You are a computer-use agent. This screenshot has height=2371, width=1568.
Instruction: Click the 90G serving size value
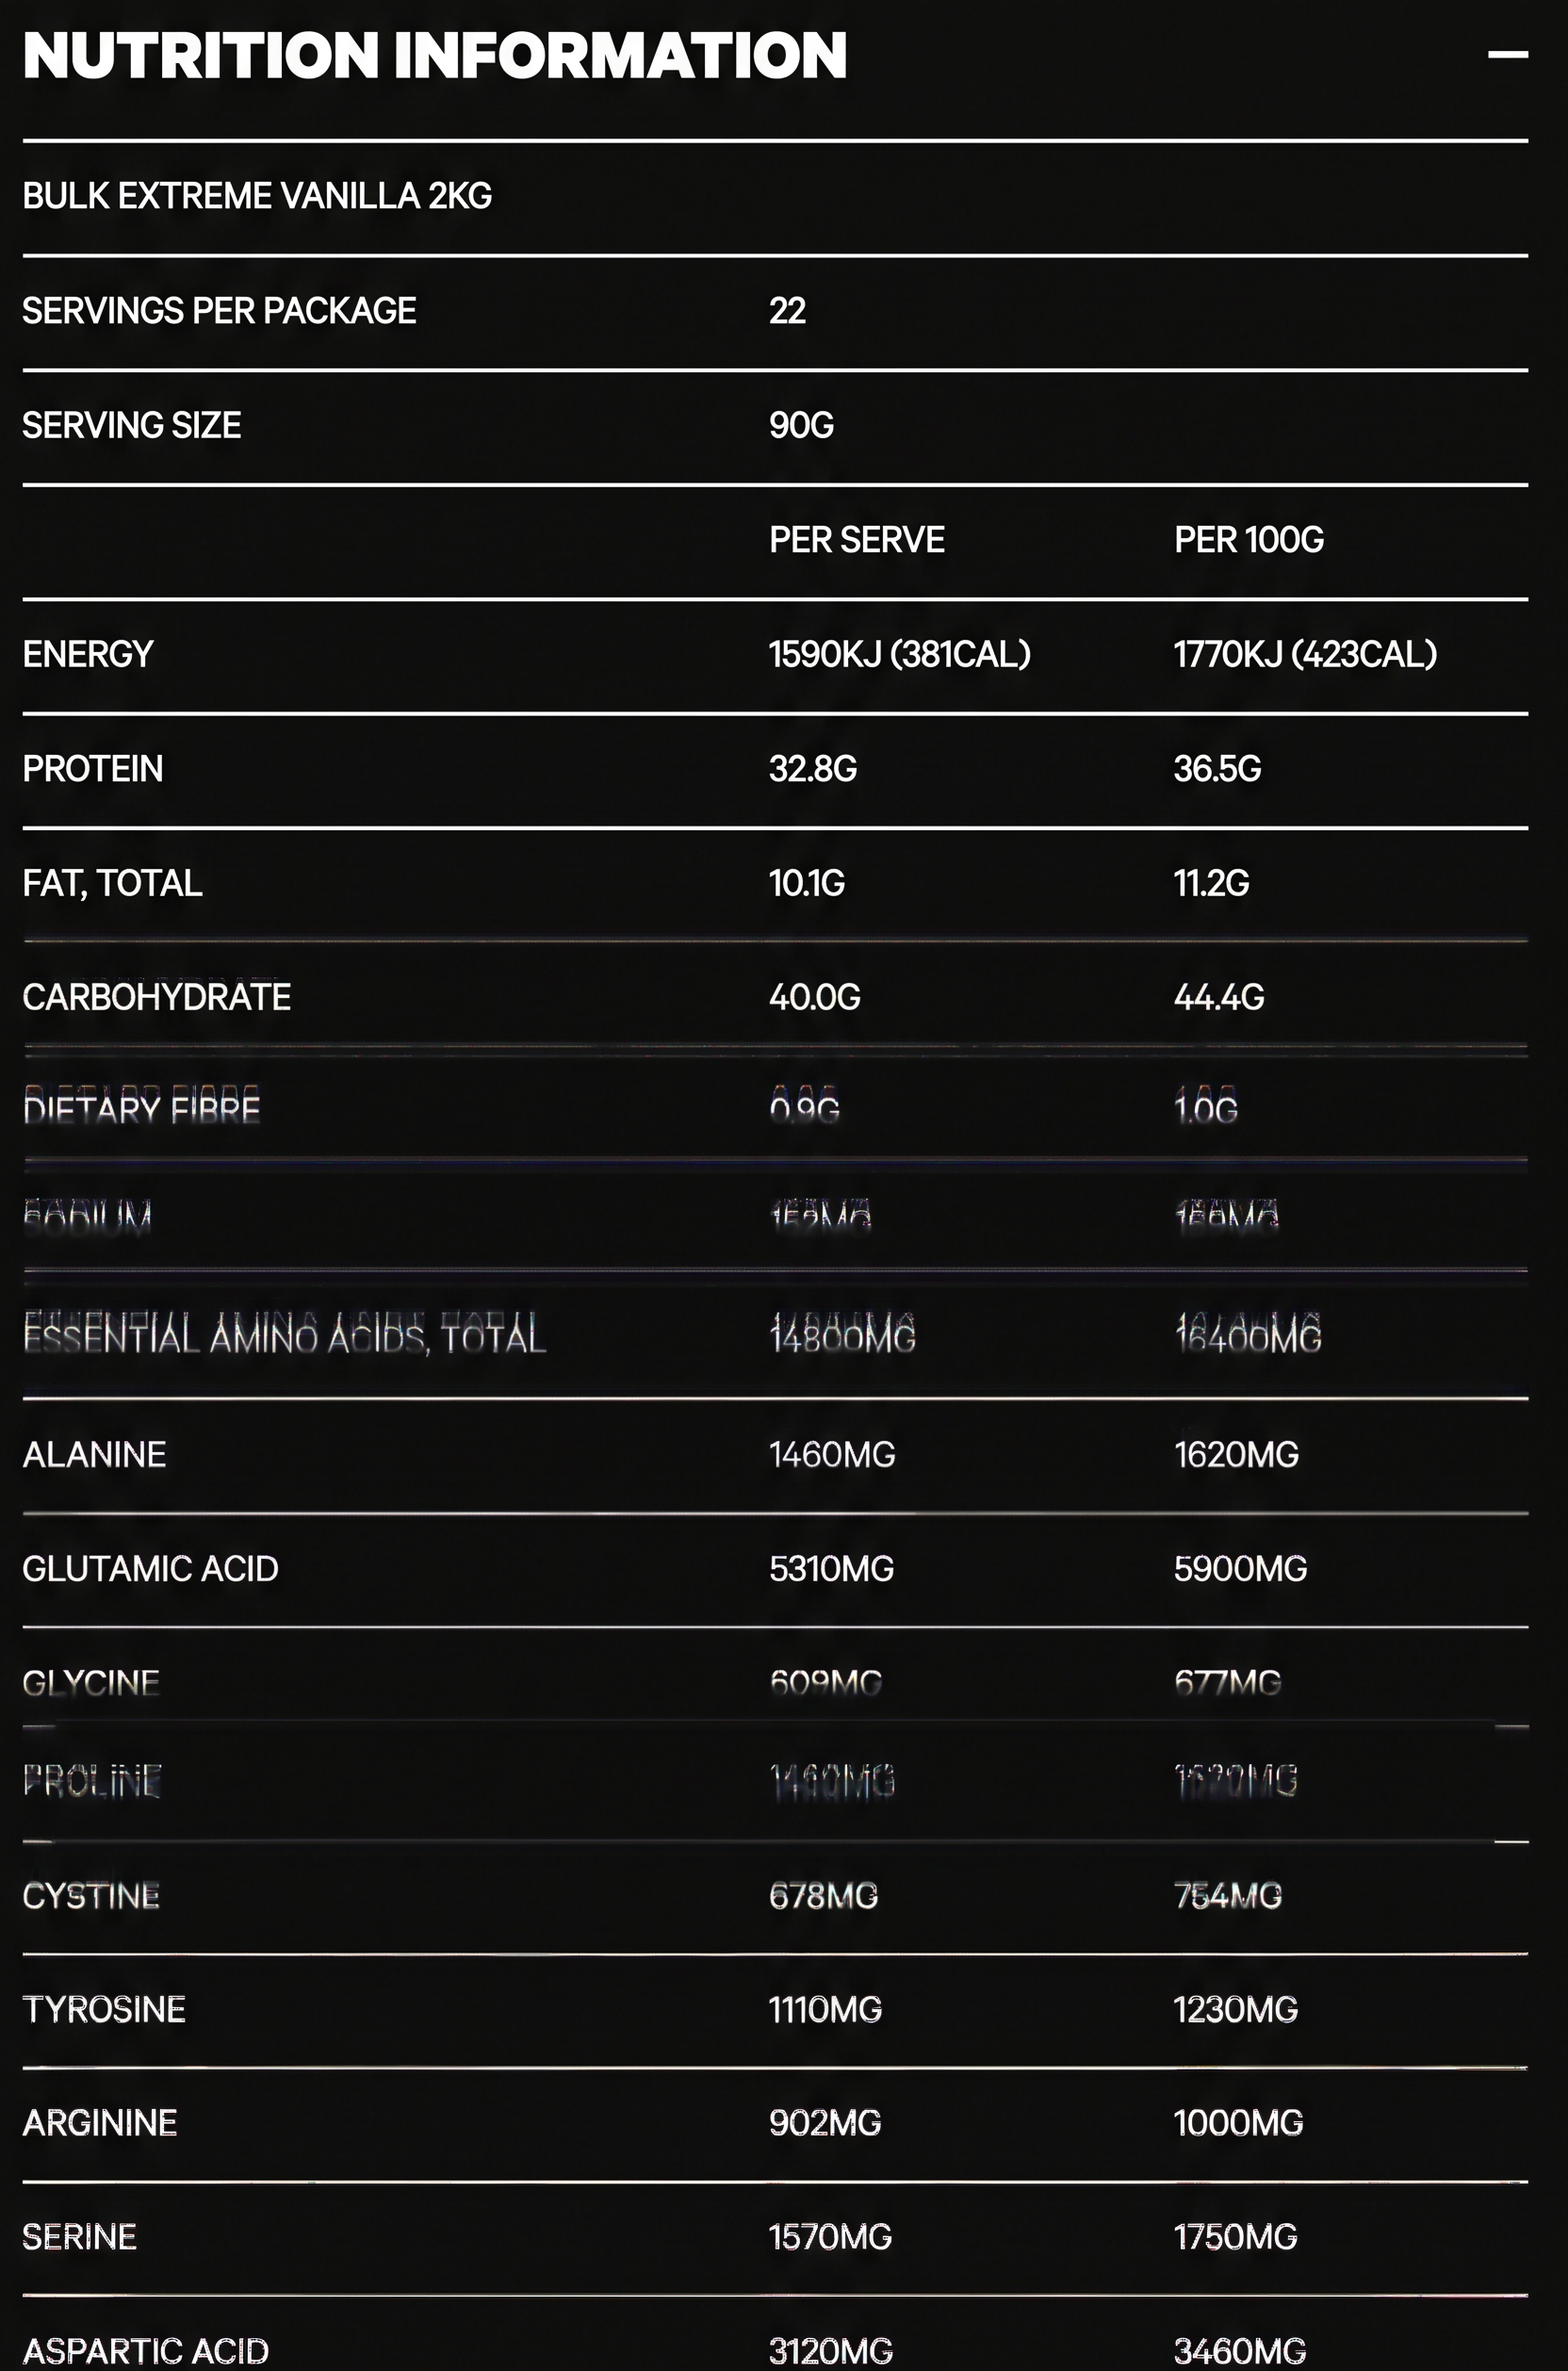801,425
